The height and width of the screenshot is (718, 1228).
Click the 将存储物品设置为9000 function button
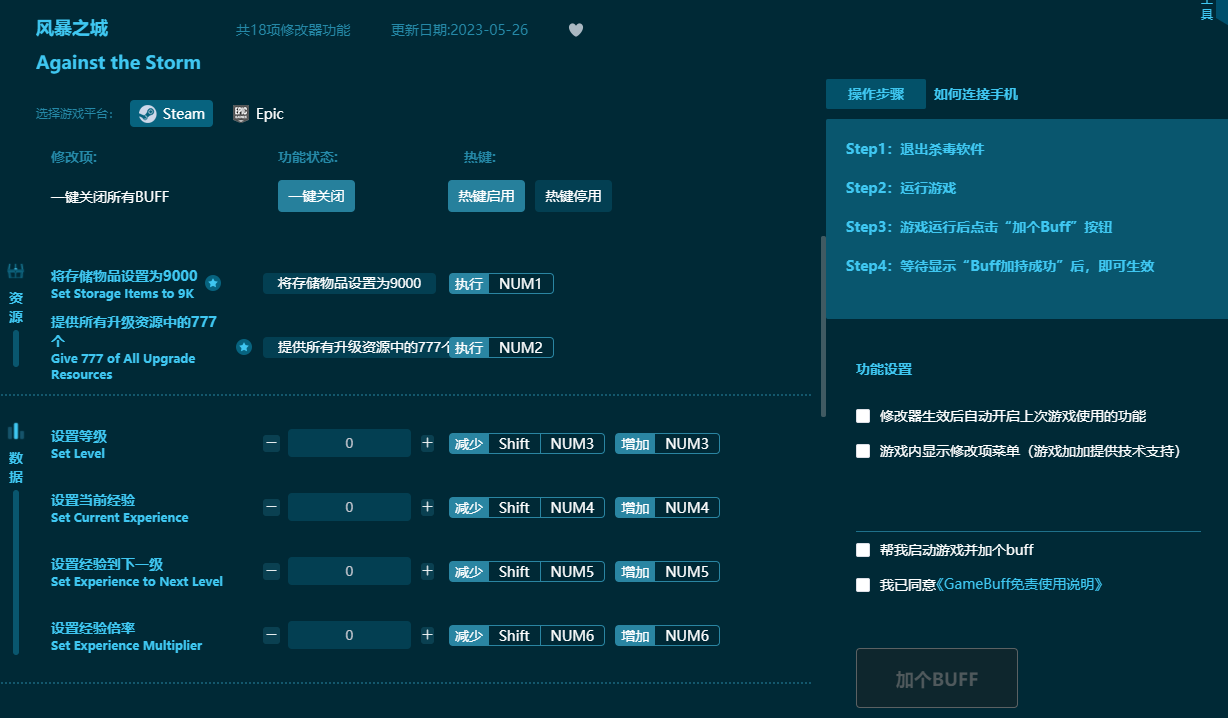(349, 284)
